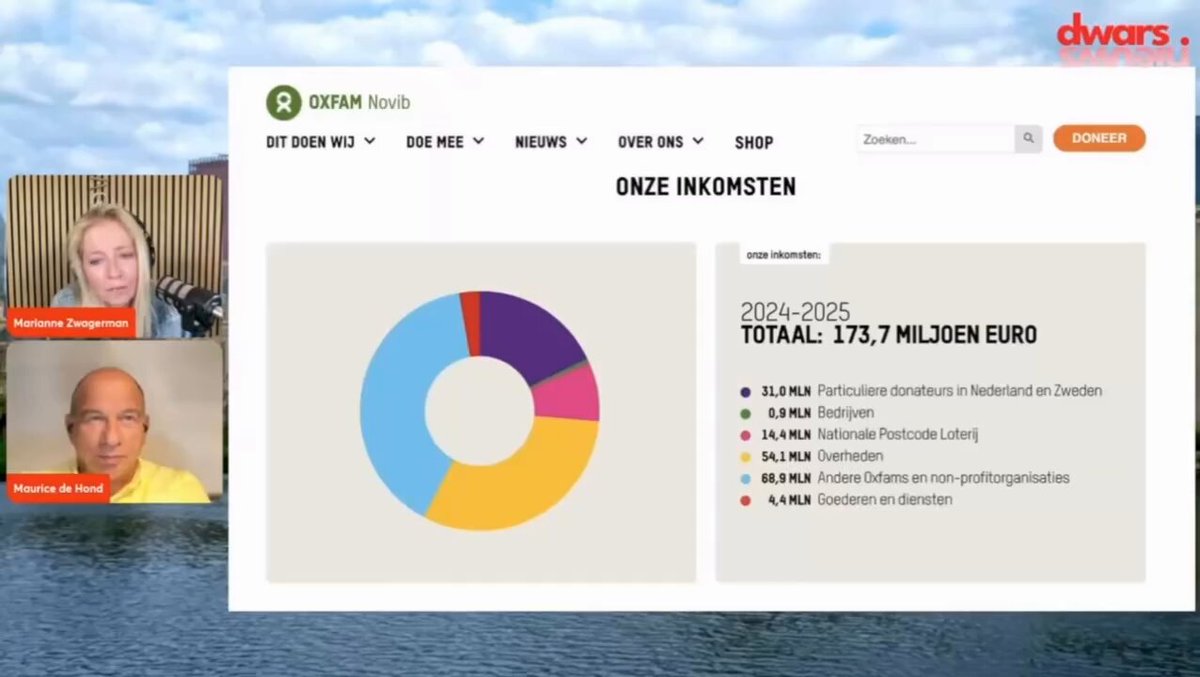Click 'Andere Oxfams en non-profitorganisaties' label
This screenshot has height=677, width=1200.
pyautogui.click(x=943, y=478)
